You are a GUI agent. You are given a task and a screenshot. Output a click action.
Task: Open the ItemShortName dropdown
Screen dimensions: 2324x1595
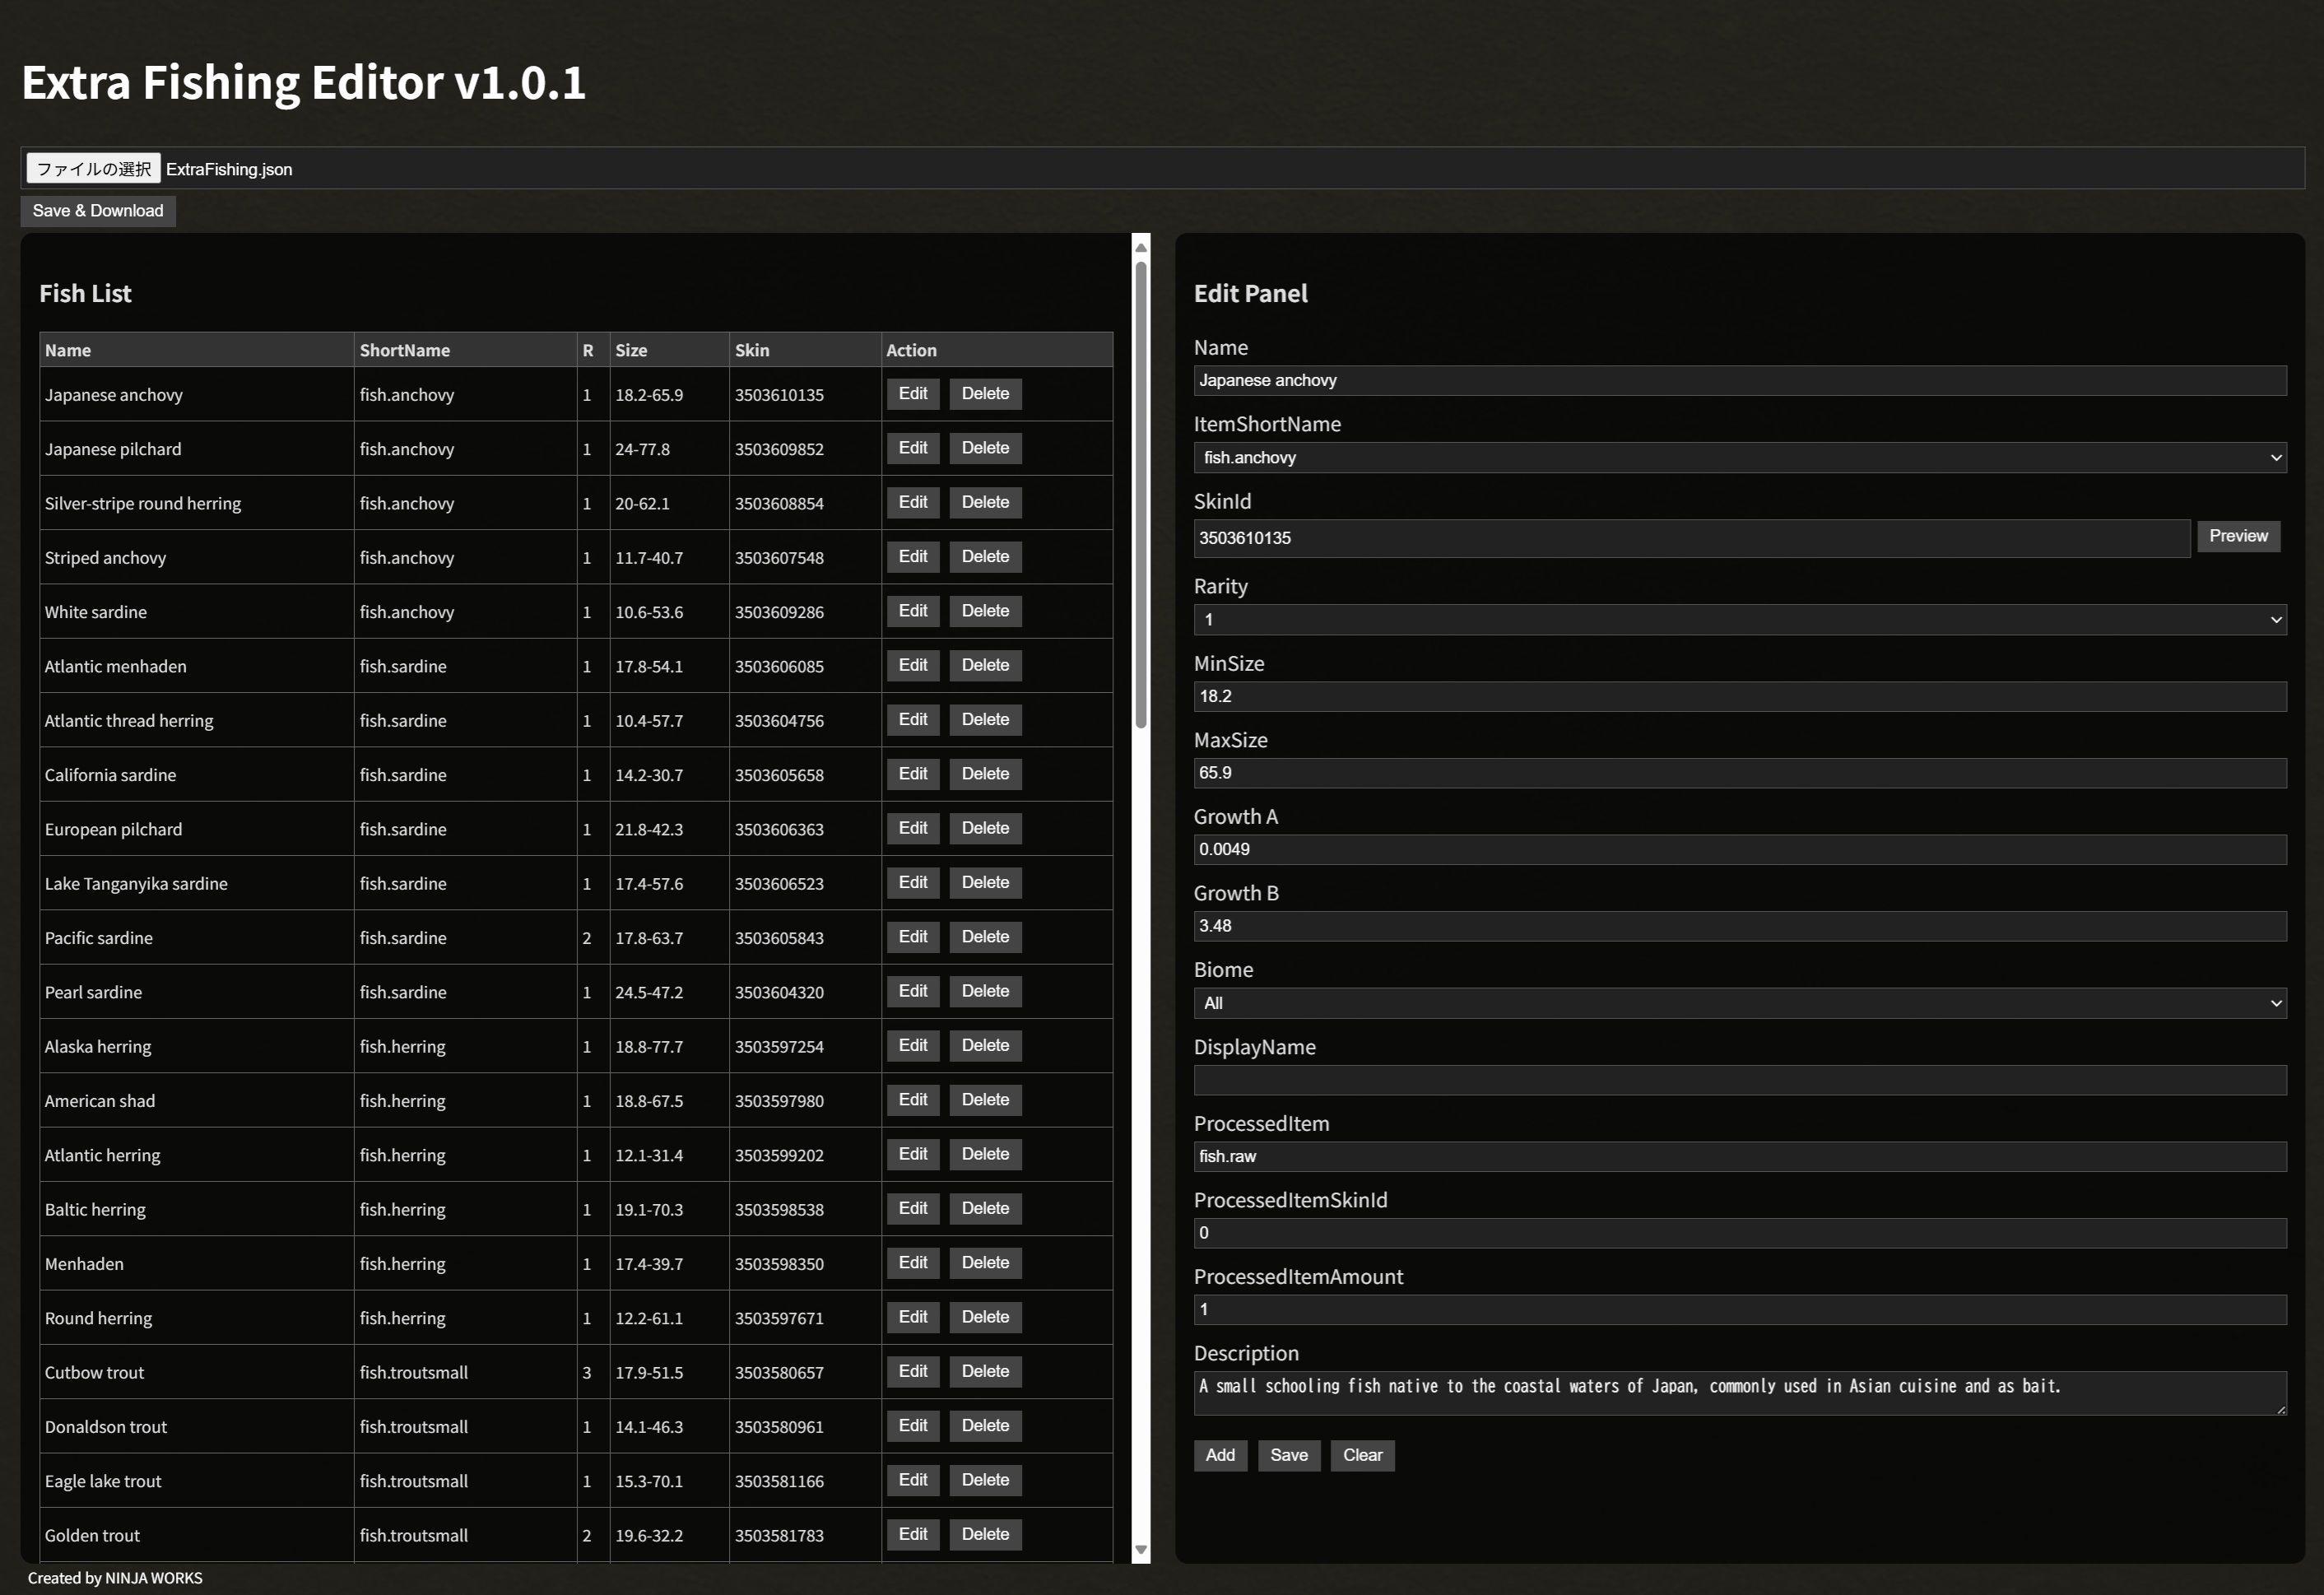tap(1739, 458)
